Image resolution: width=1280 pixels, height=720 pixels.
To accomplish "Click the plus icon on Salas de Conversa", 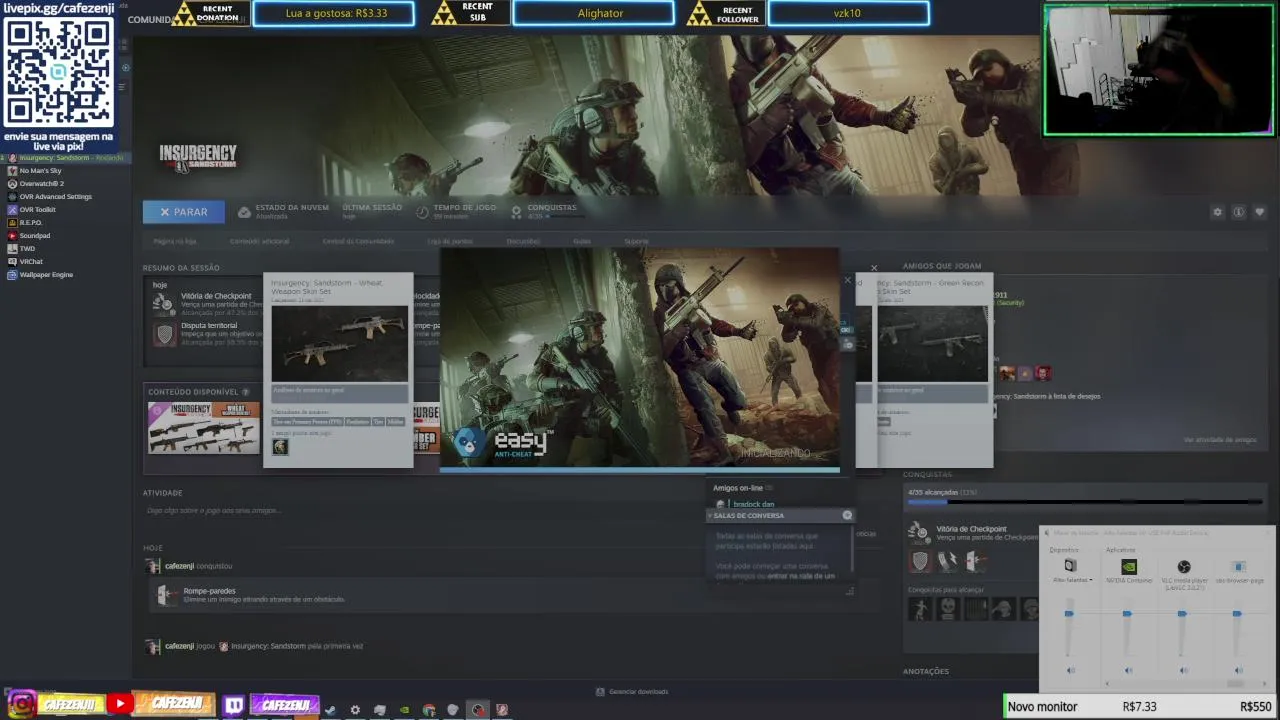I will coord(847,516).
